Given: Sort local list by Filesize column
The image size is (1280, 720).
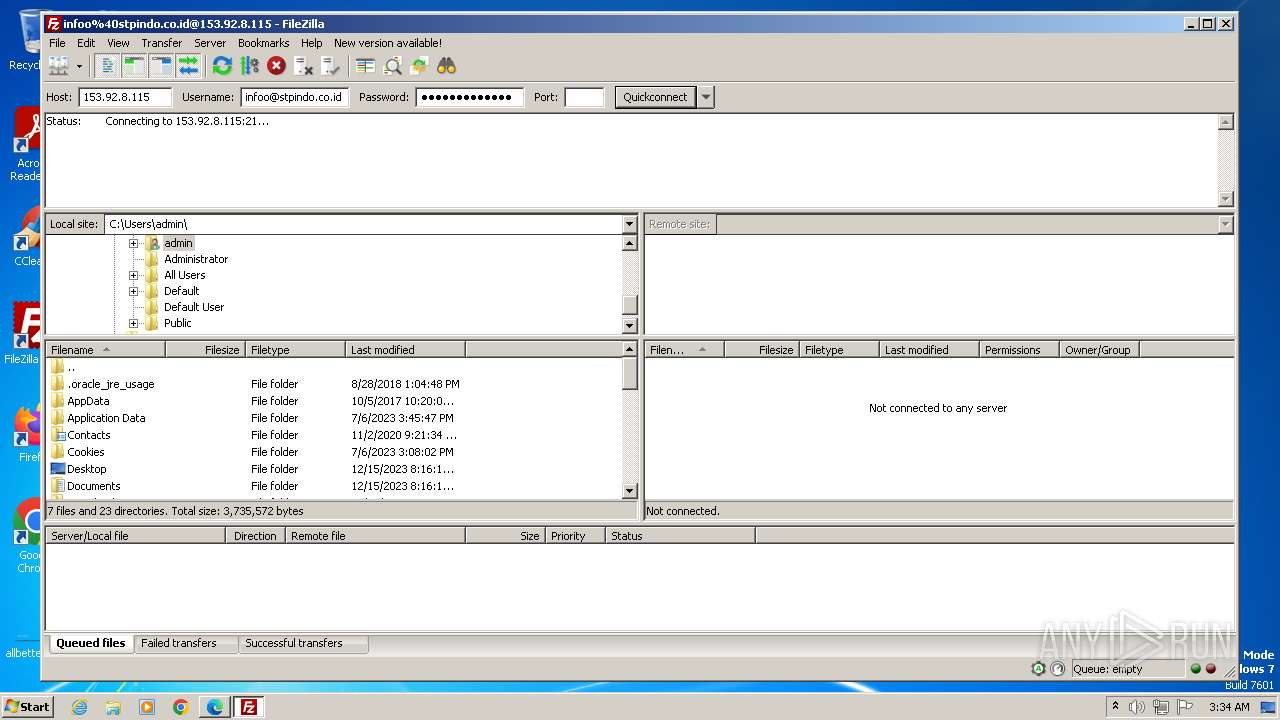Looking at the screenshot, I should (x=205, y=350).
